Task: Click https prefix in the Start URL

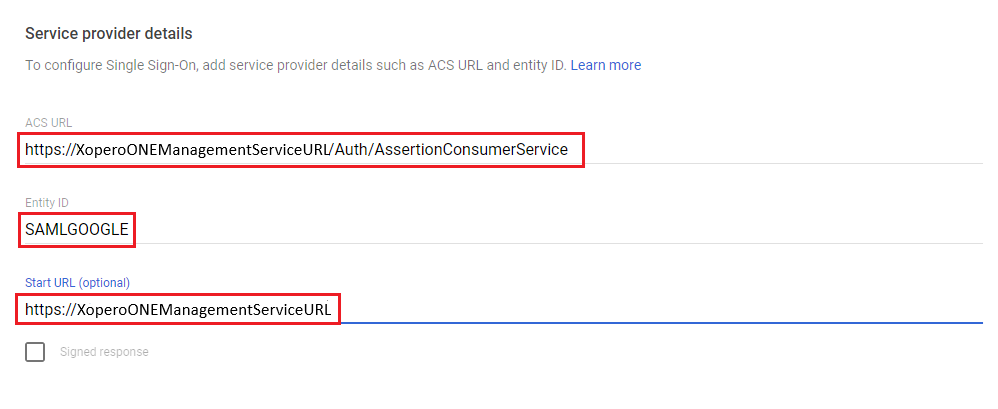Action: [44, 310]
